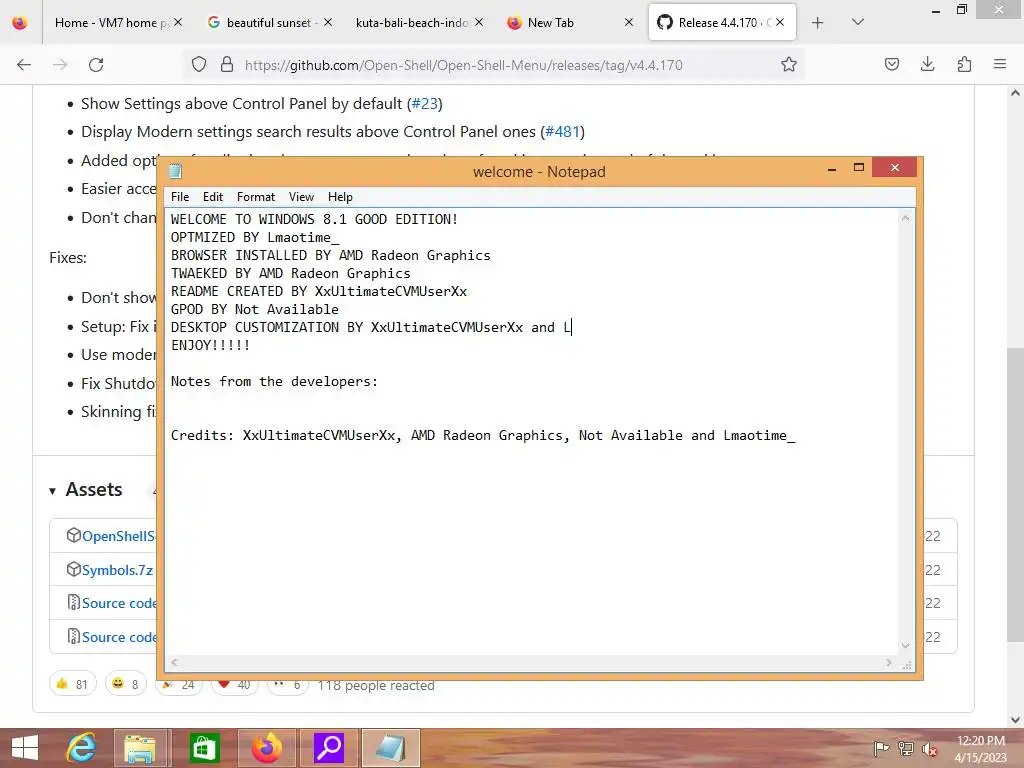Close the welcome Notepad window
The height and width of the screenshot is (768, 1024).
click(x=895, y=168)
